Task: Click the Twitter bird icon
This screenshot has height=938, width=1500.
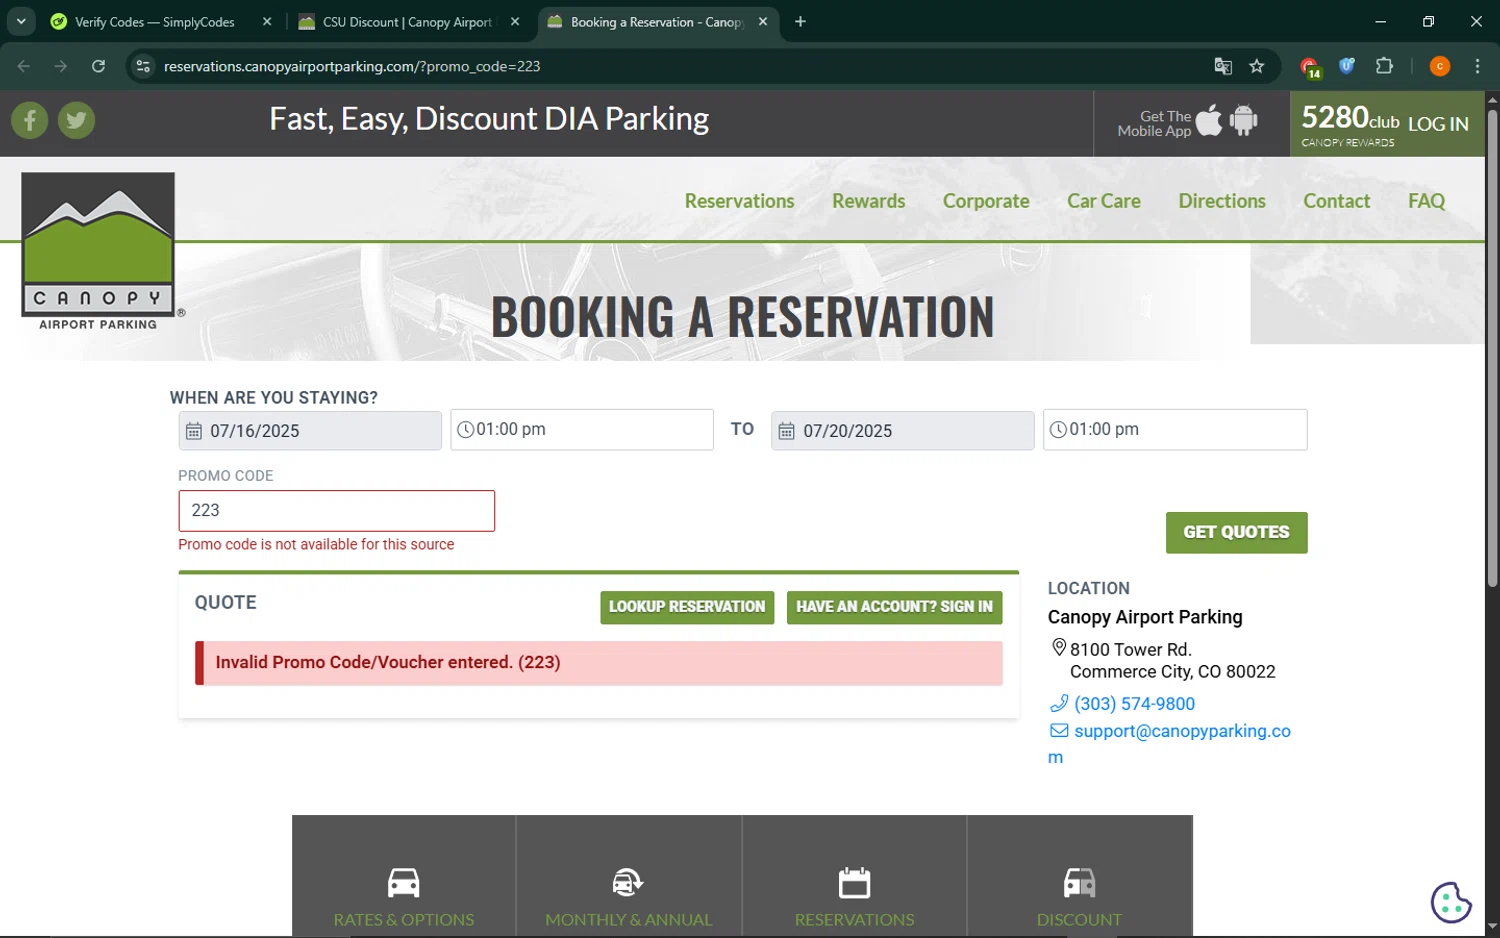Action: [76, 121]
